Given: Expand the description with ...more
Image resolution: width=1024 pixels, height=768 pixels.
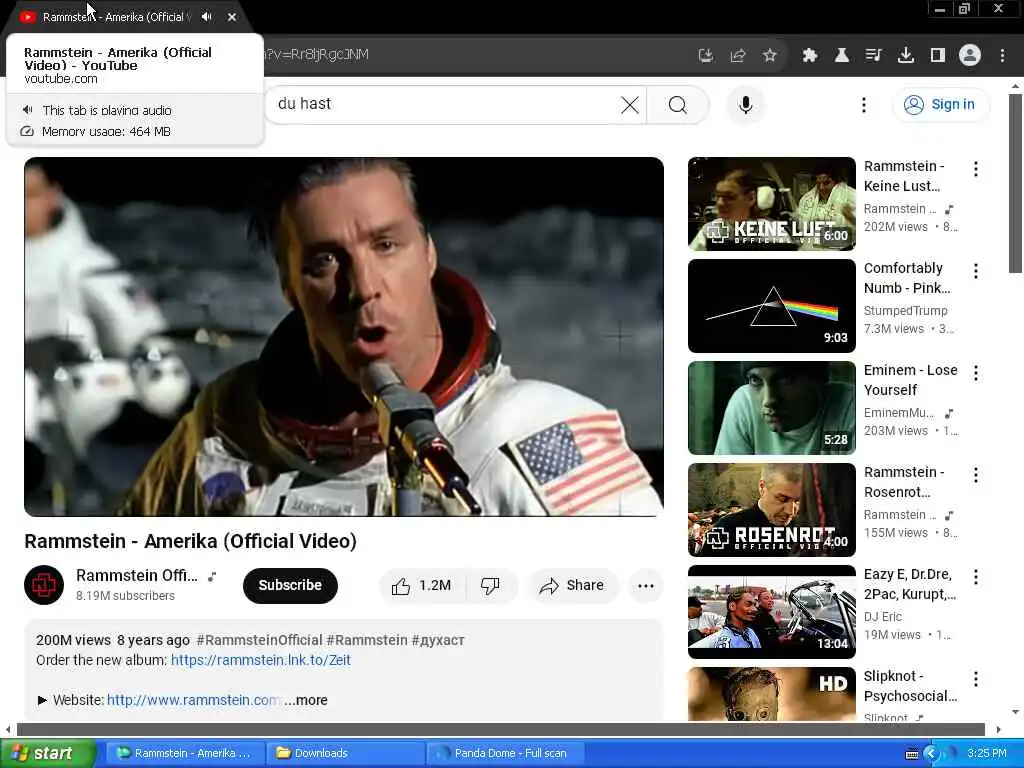Looking at the screenshot, I should click(306, 700).
